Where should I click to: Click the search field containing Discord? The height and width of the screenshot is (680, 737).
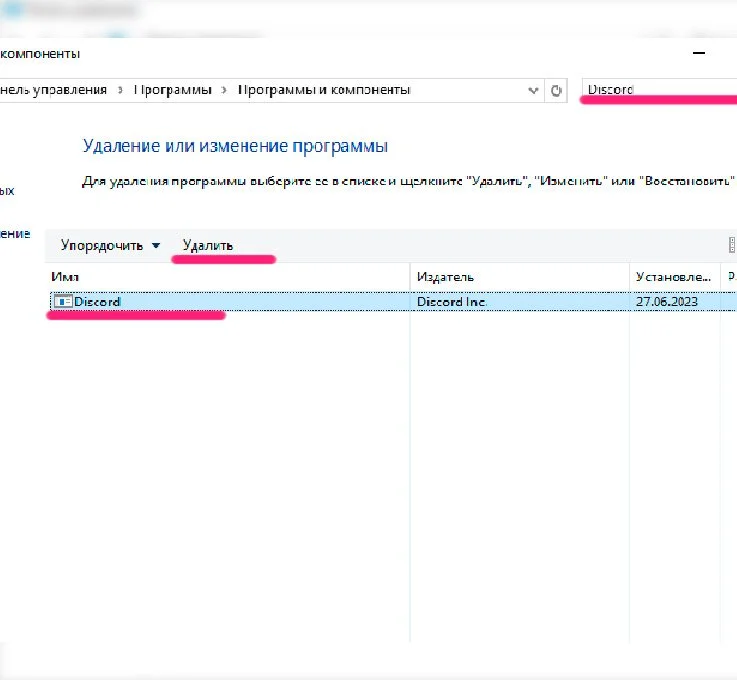(x=659, y=90)
